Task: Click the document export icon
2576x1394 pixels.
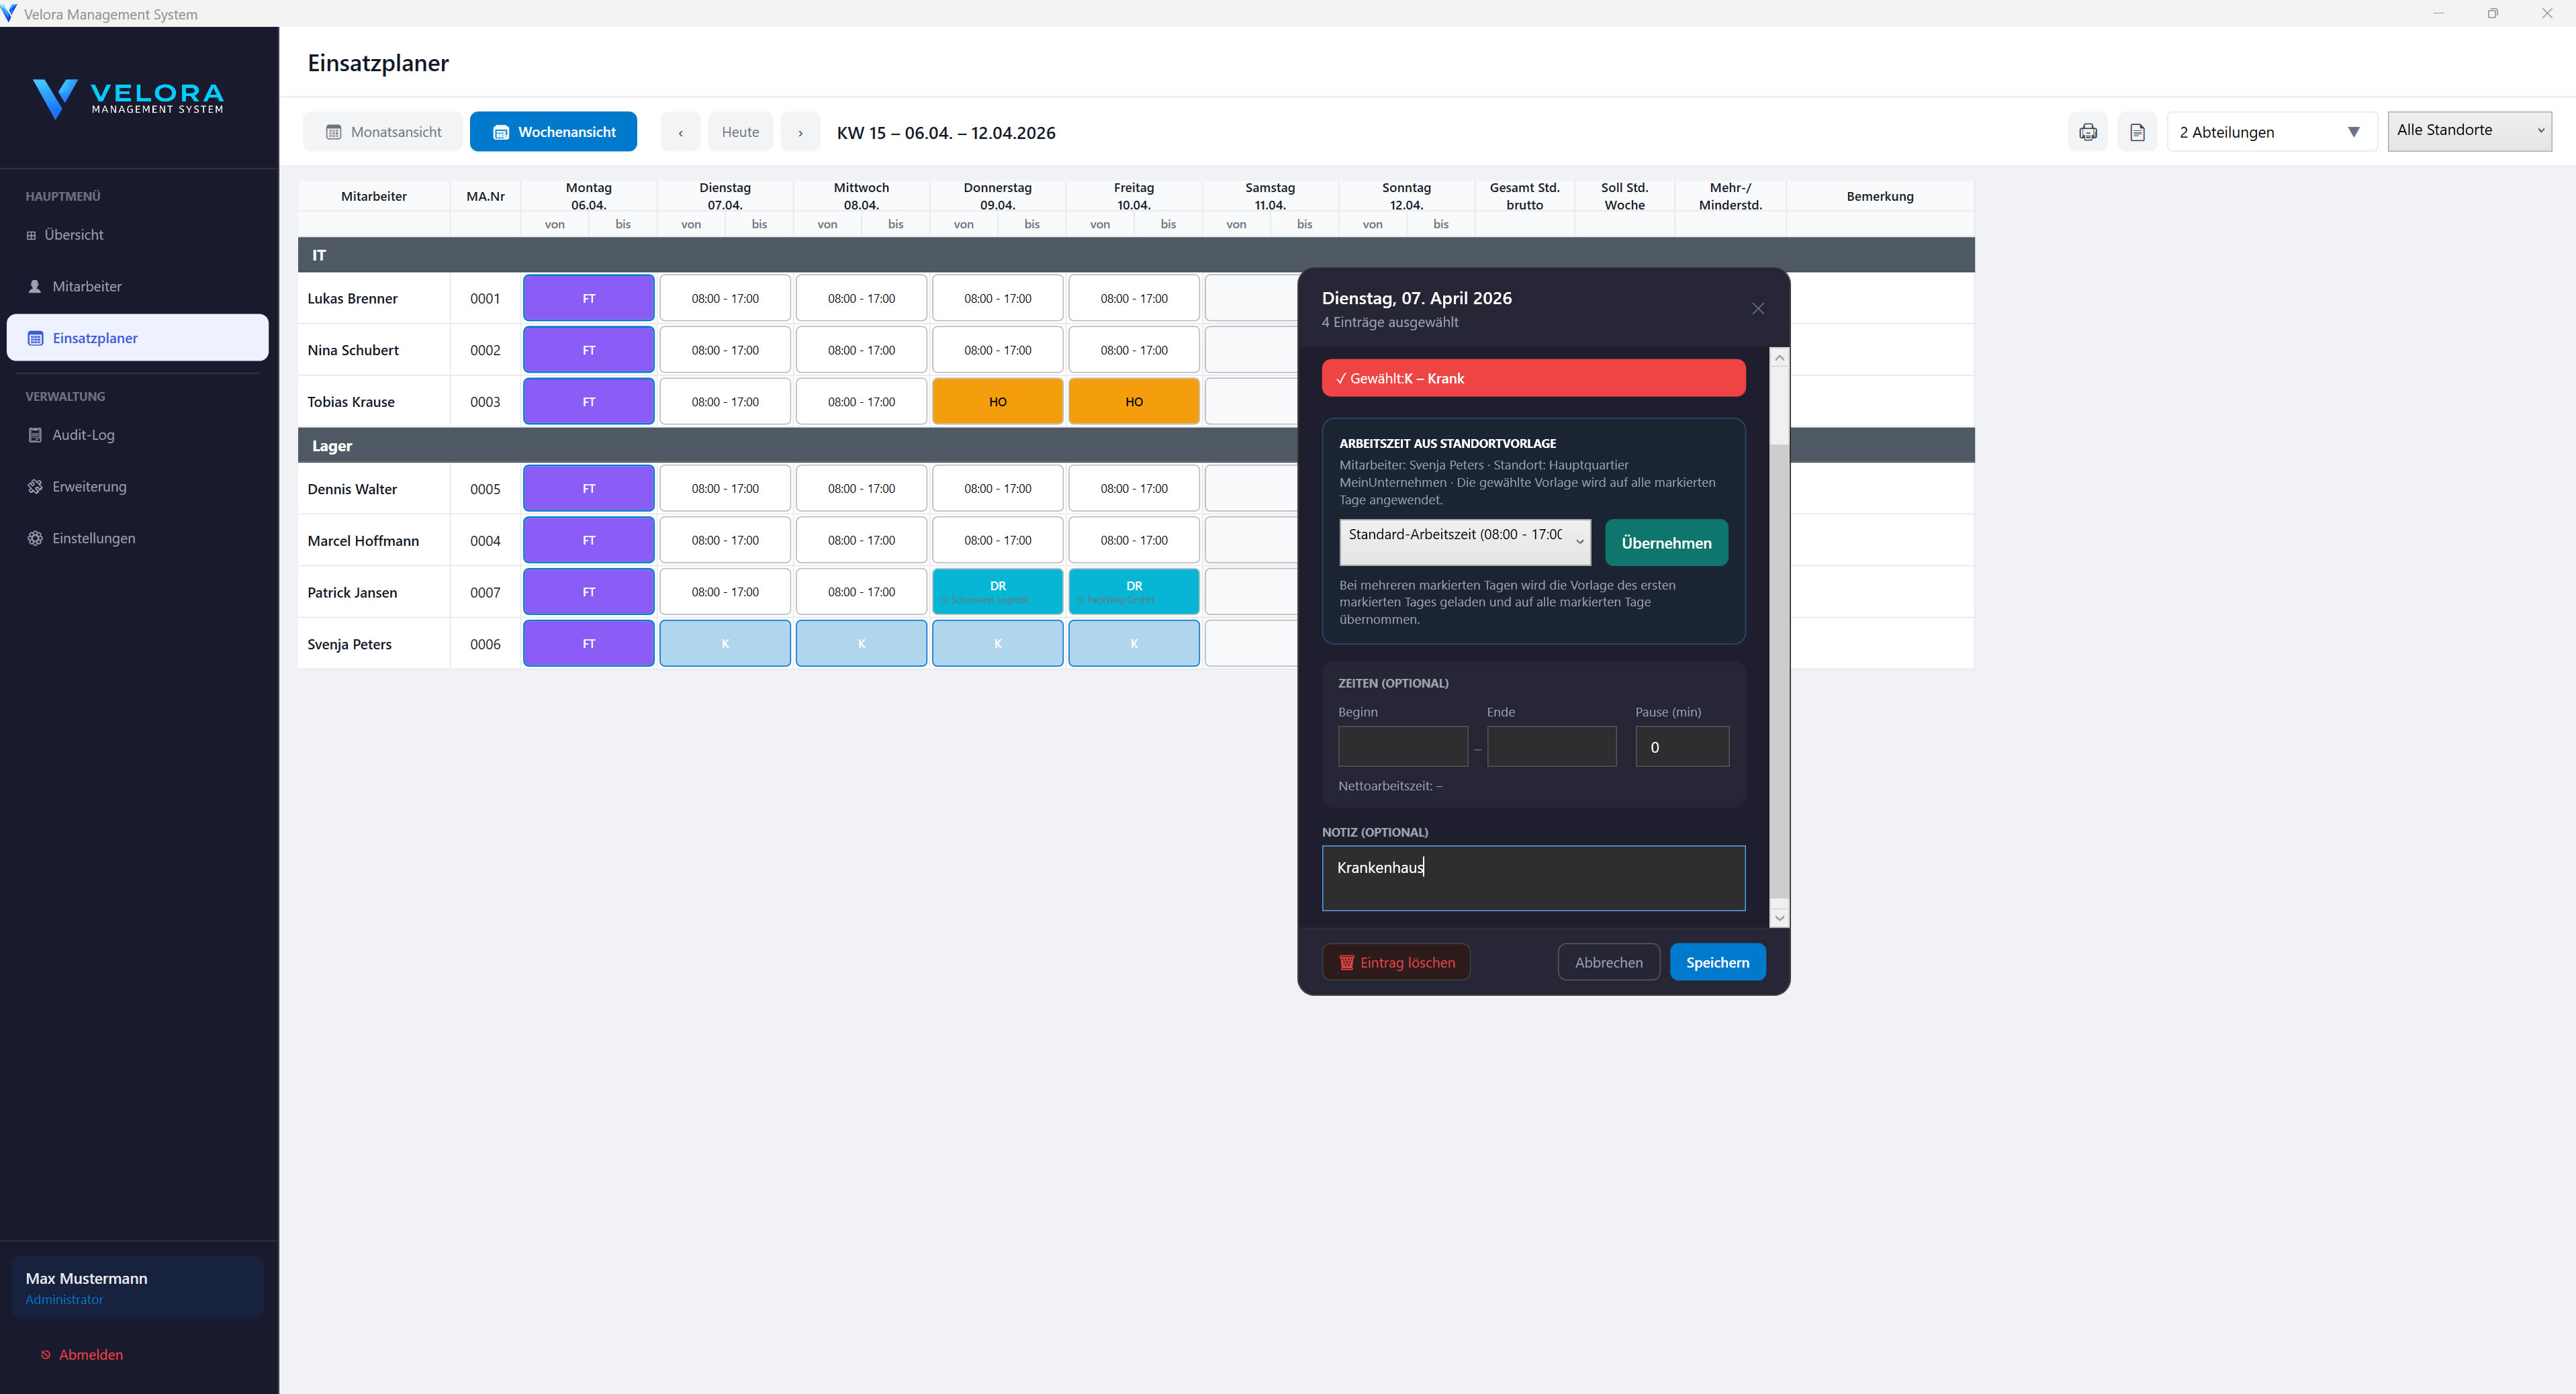Action: [x=2137, y=132]
